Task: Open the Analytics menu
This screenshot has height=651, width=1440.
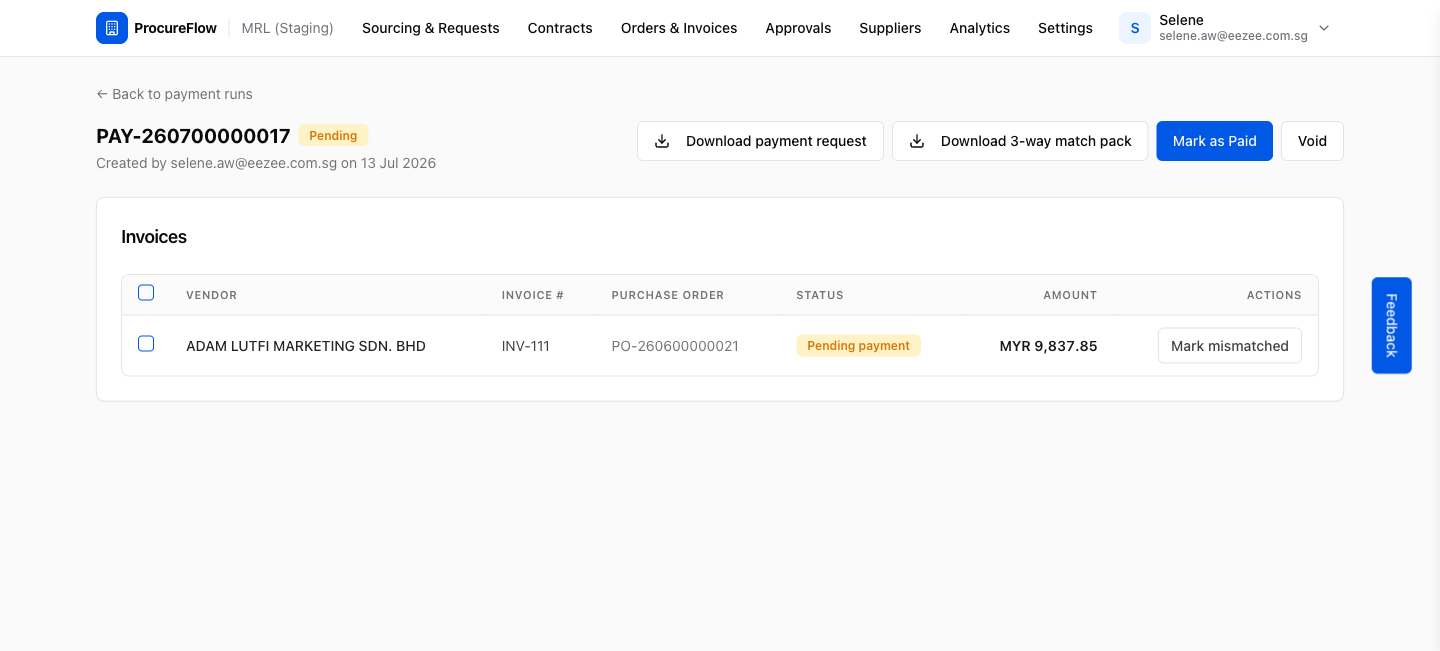Action: [980, 28]
